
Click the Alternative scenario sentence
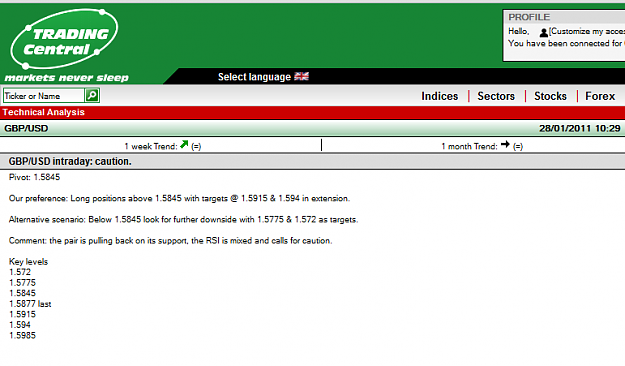click(183, 219)
